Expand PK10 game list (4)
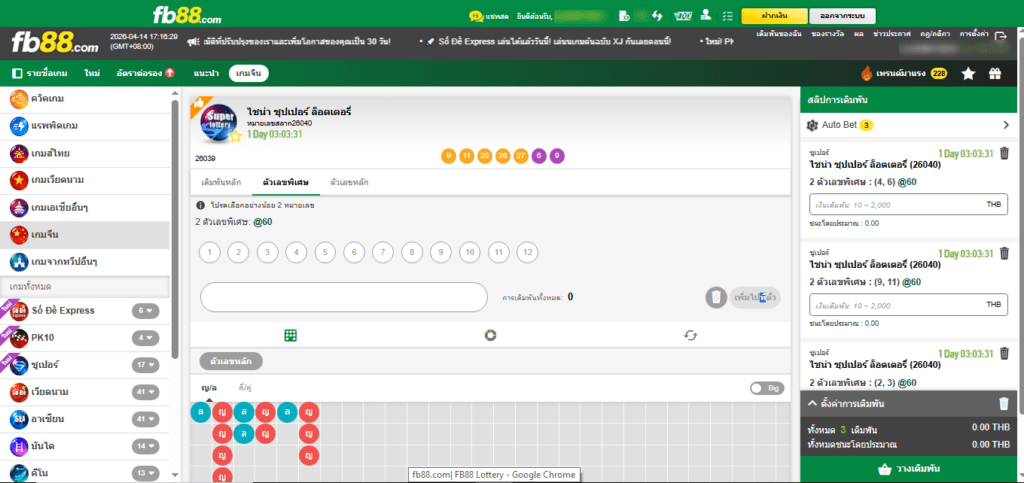Screen dimensions: 1024x483 pos(146,337)
